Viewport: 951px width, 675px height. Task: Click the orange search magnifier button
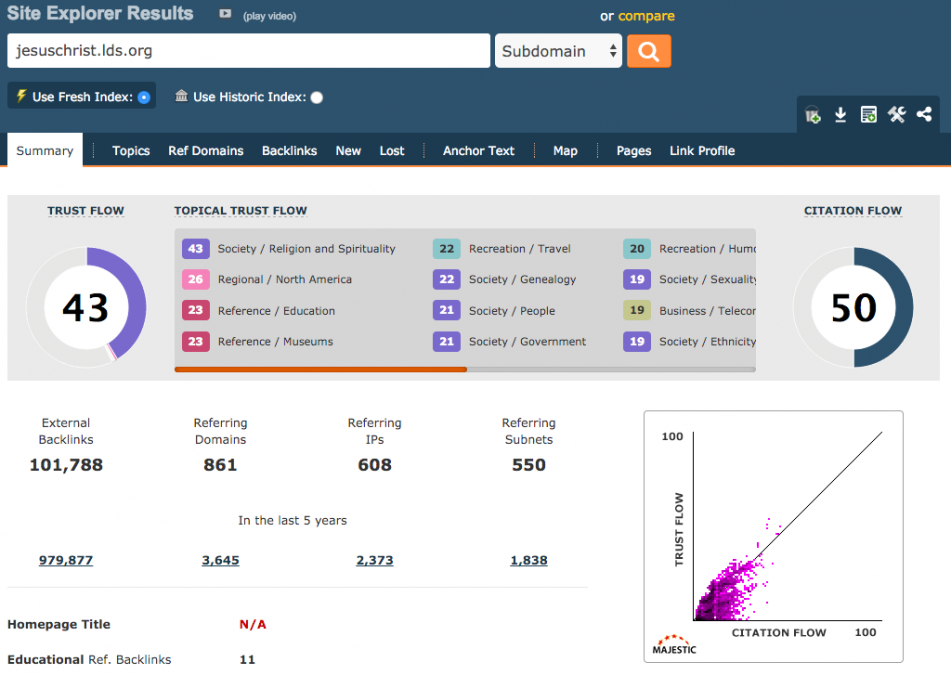tap(649, 51)
